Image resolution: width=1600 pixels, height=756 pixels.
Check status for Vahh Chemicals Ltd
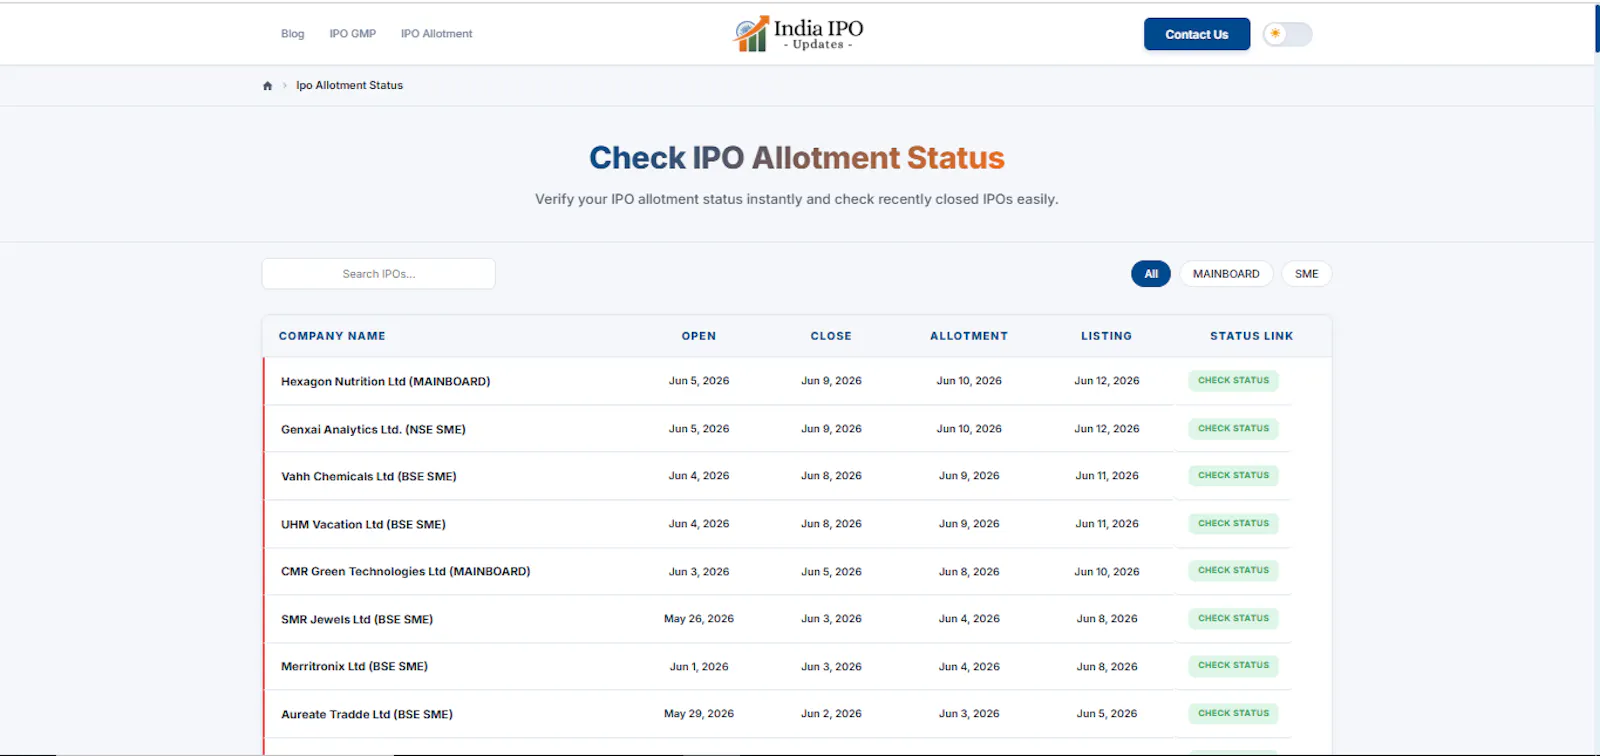click(1233, 476)
